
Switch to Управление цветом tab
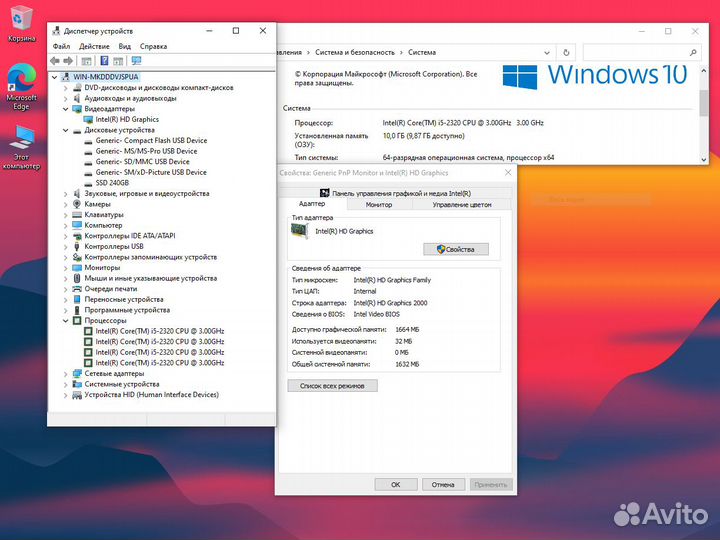462,205
